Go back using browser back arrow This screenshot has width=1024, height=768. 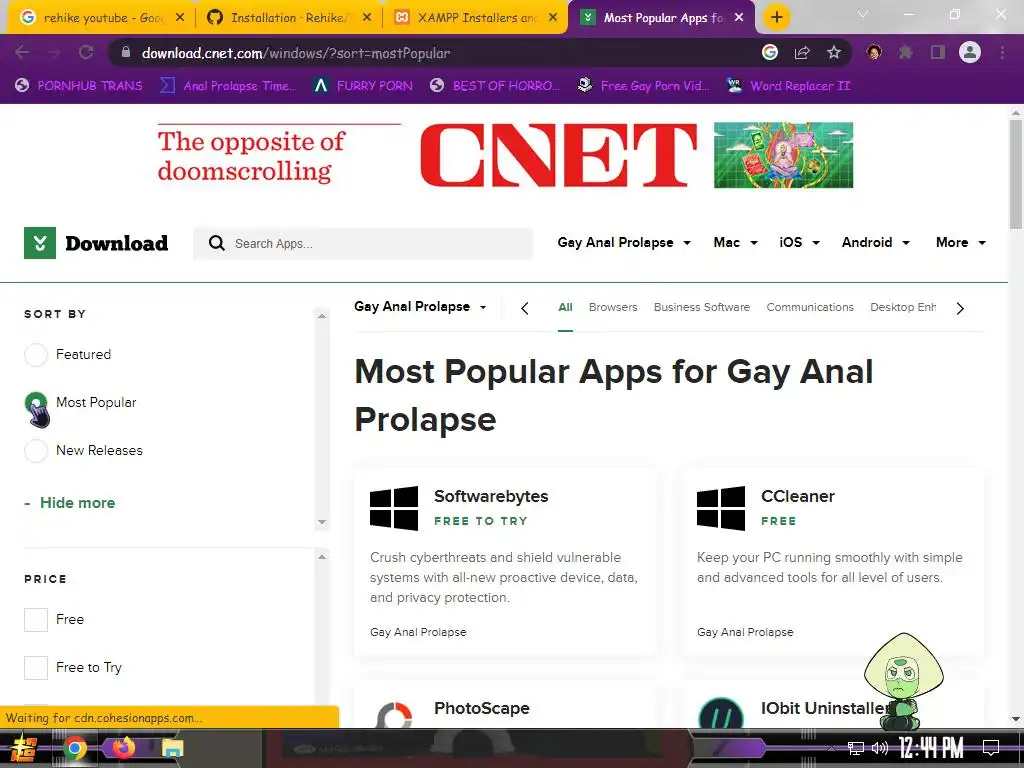point(22,53)
